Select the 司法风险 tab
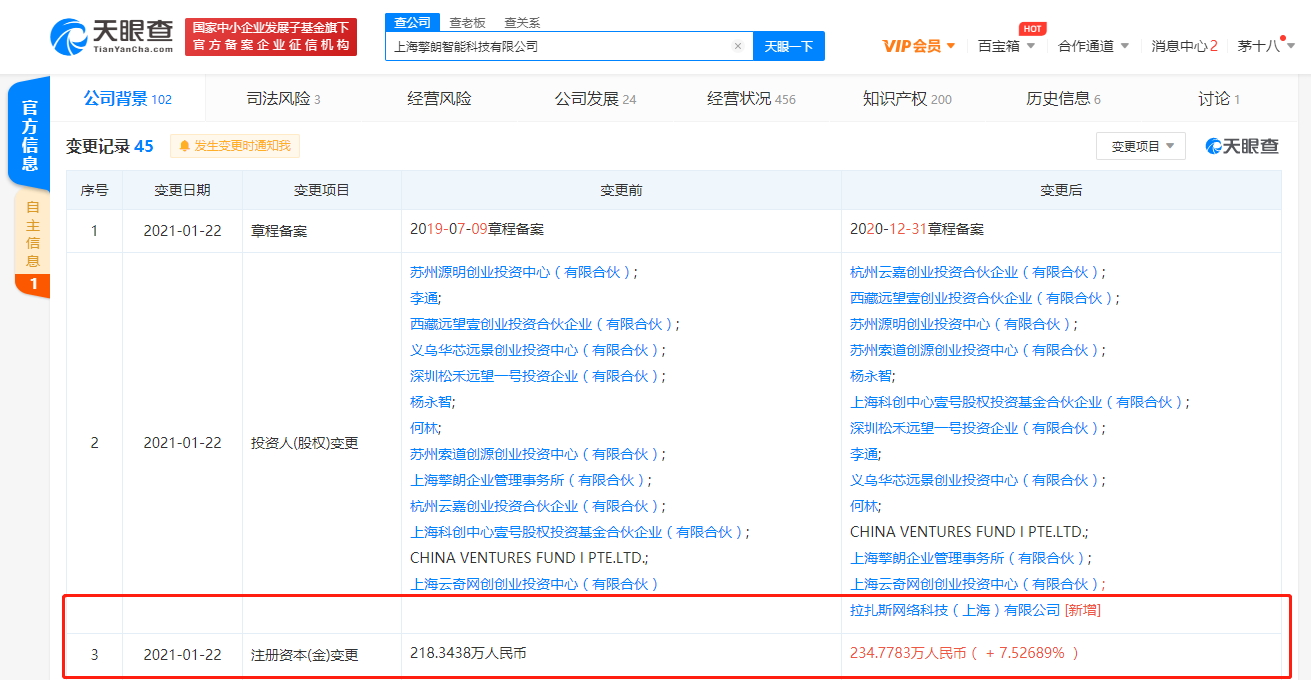 click(283, 99)
